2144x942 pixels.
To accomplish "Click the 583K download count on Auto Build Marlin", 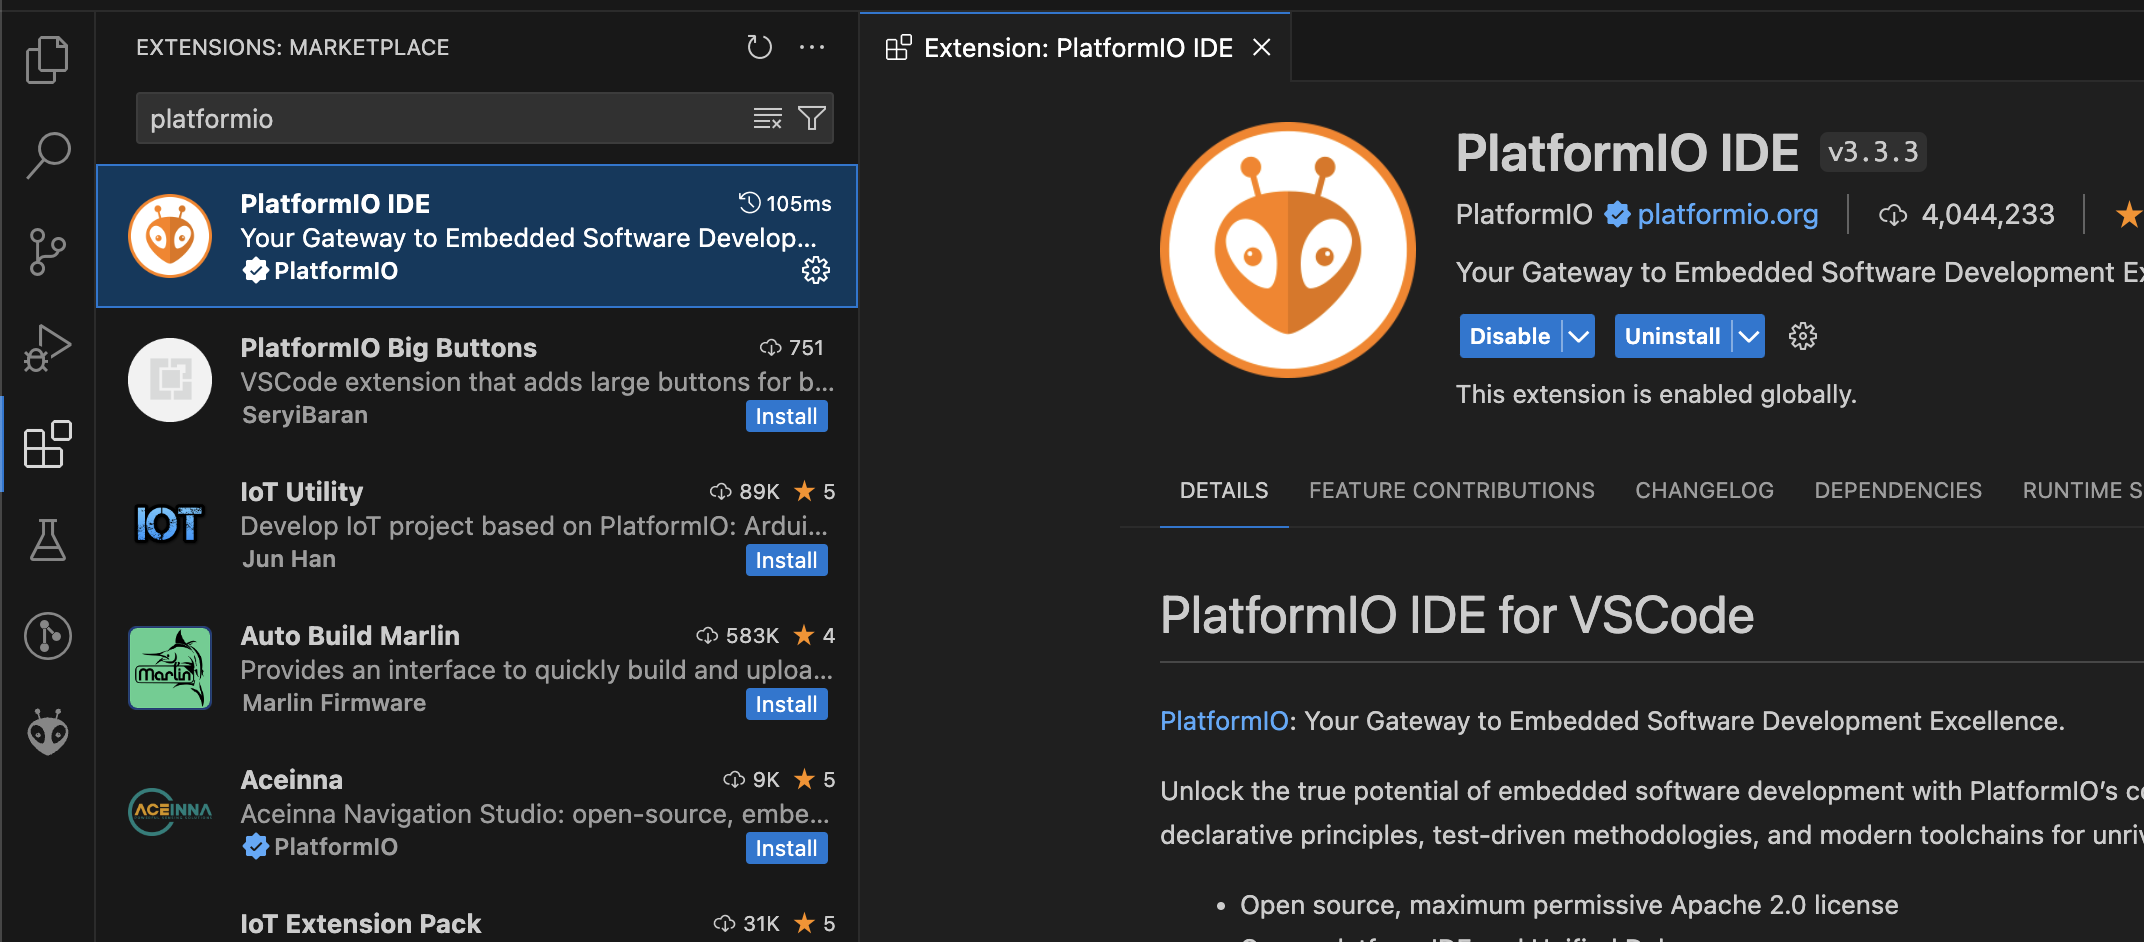I will [738, 636].
